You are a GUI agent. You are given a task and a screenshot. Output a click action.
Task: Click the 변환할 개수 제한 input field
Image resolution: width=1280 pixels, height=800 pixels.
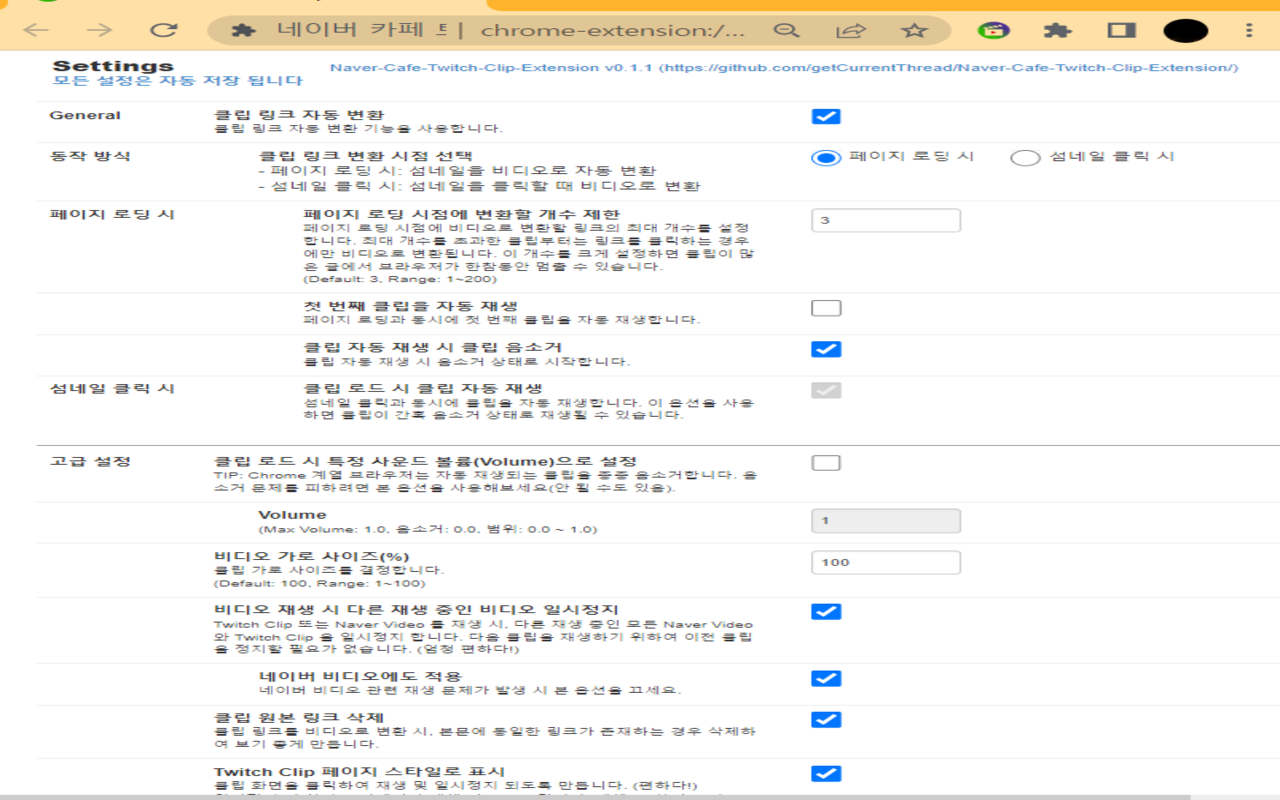(x=886, y=220)
